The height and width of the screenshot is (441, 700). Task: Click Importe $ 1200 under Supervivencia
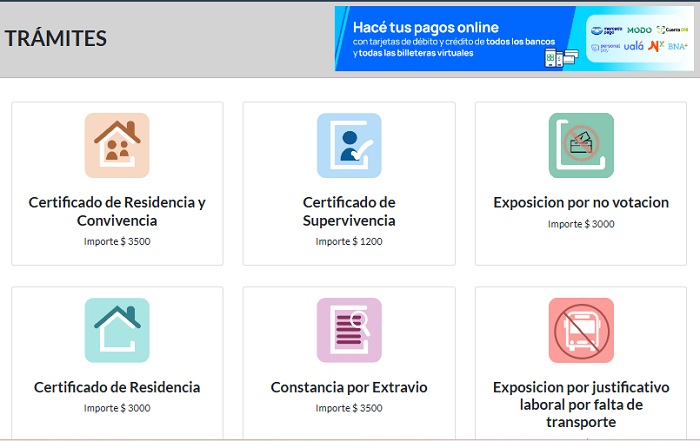(349, 241)
